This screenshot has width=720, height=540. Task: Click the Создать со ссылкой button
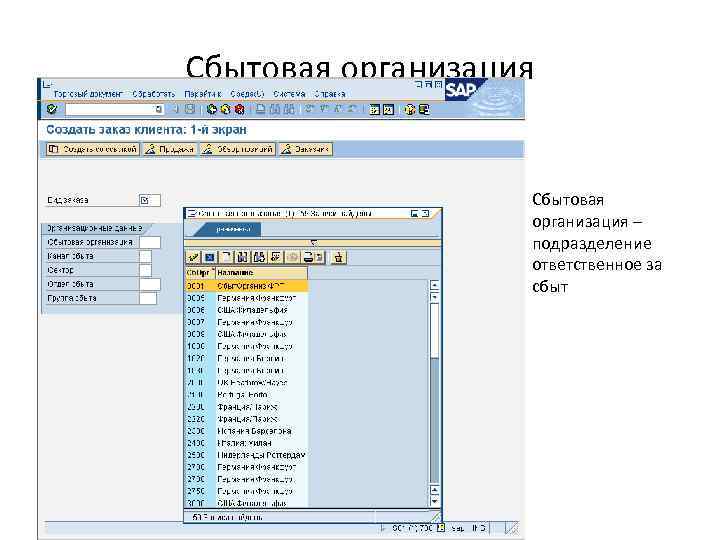click(x=93, y=149)
